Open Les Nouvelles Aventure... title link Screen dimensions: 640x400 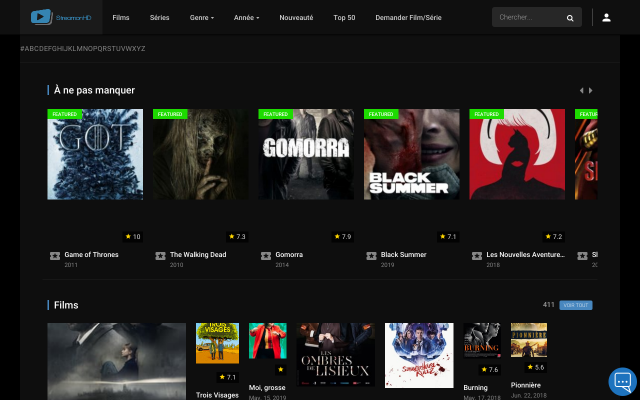click(525, 255)
